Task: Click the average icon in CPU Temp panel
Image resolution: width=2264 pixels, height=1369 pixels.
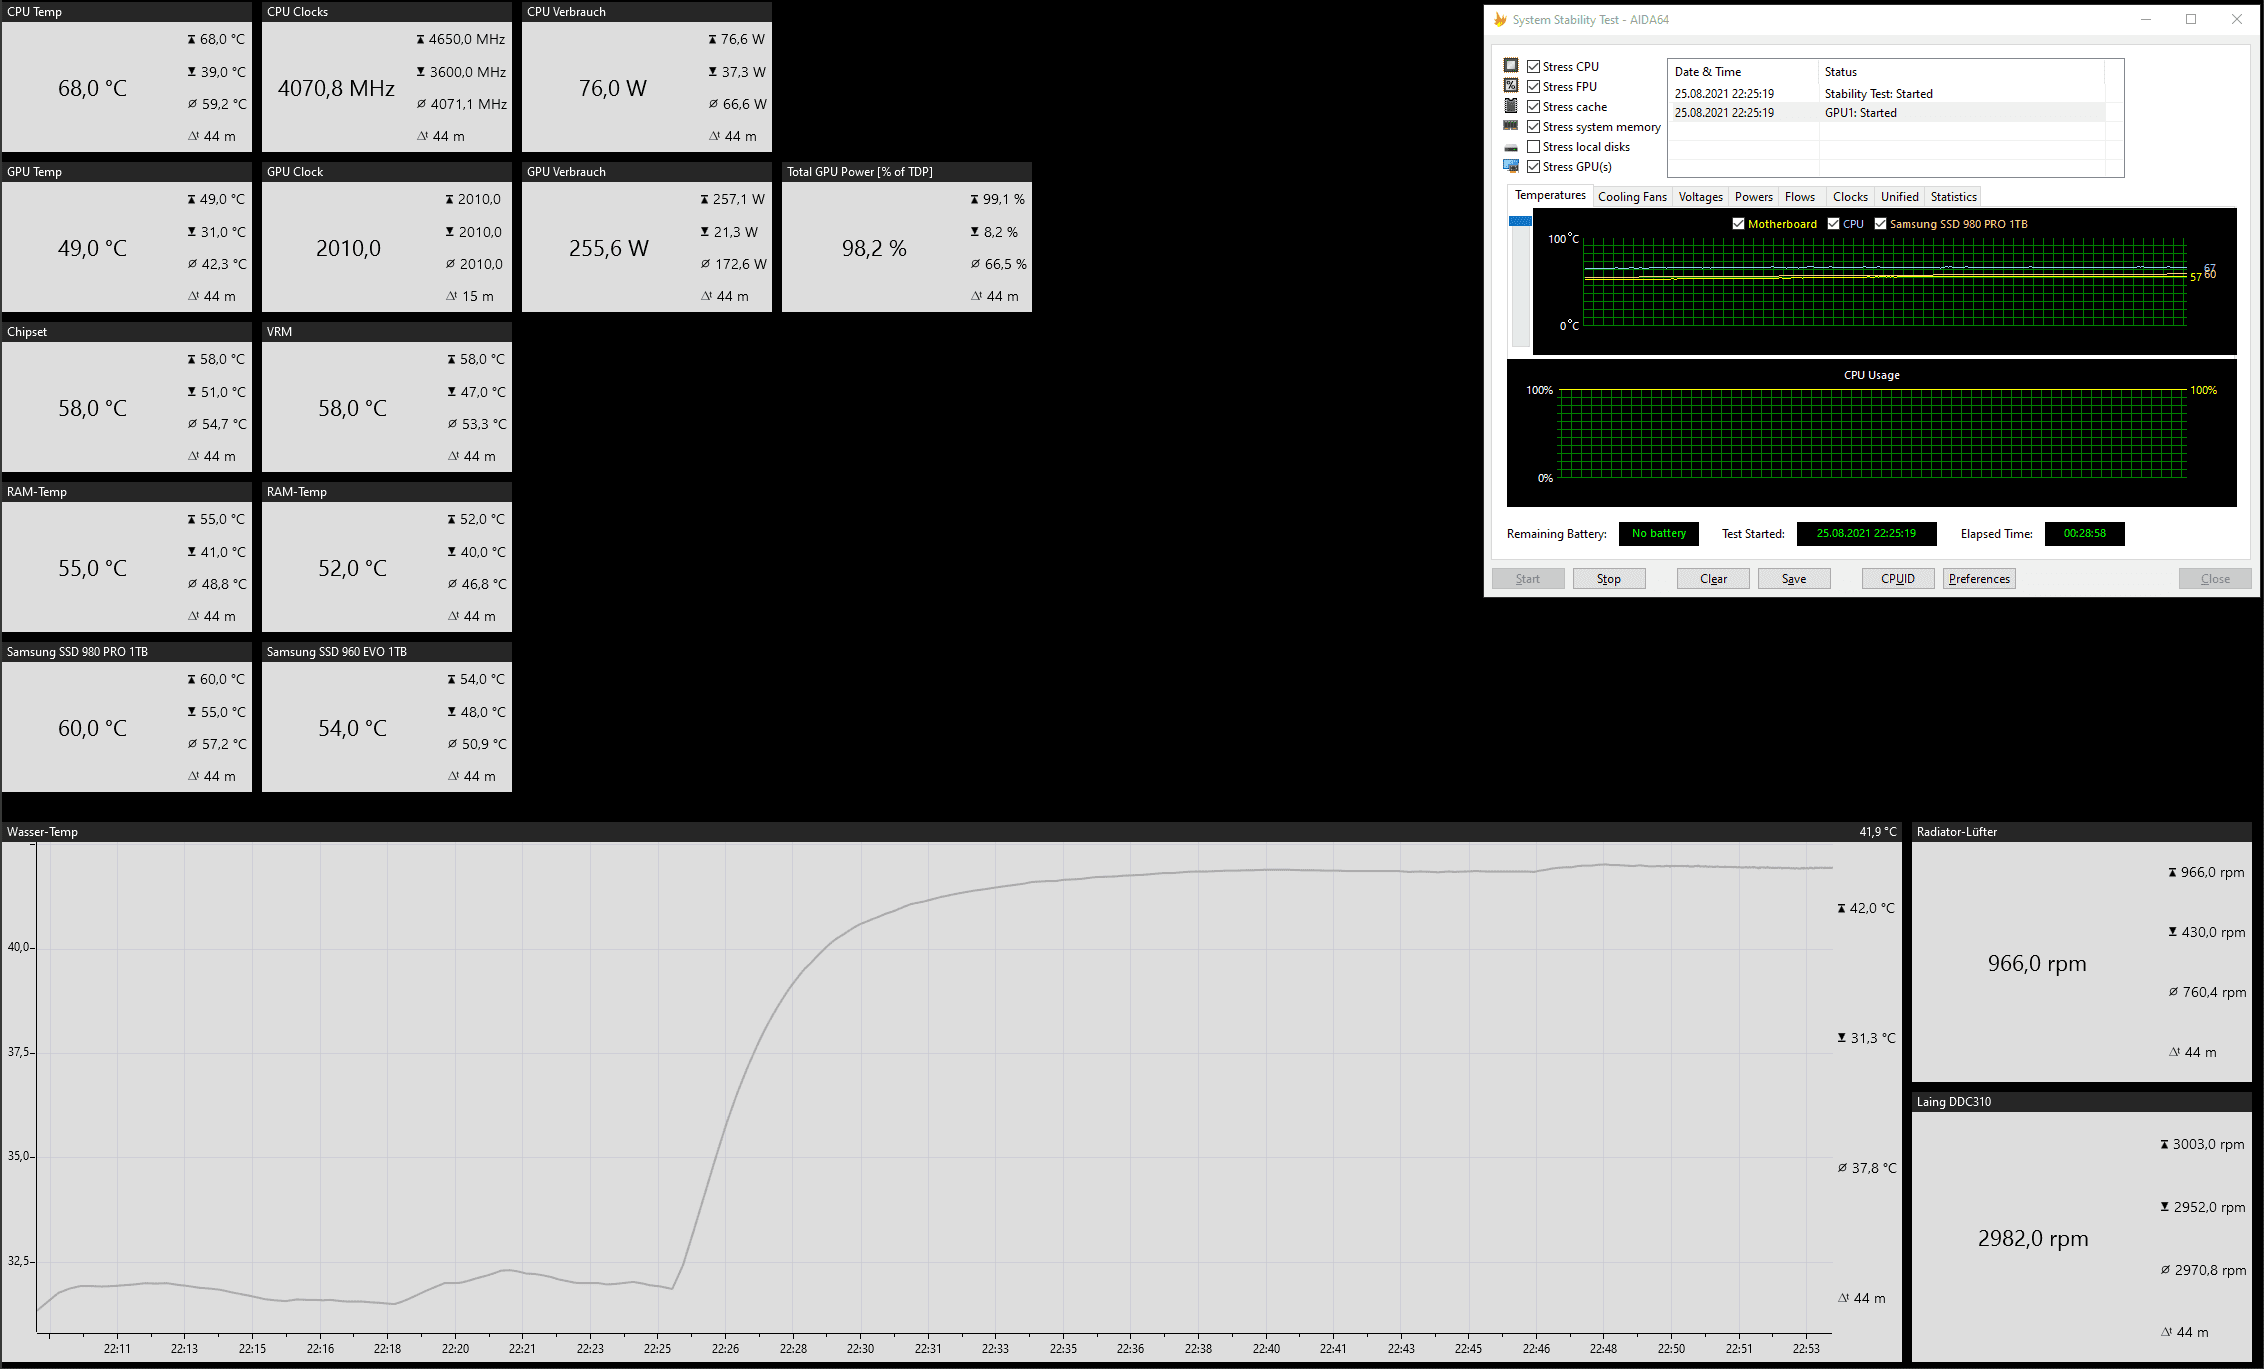Action: 192,104
